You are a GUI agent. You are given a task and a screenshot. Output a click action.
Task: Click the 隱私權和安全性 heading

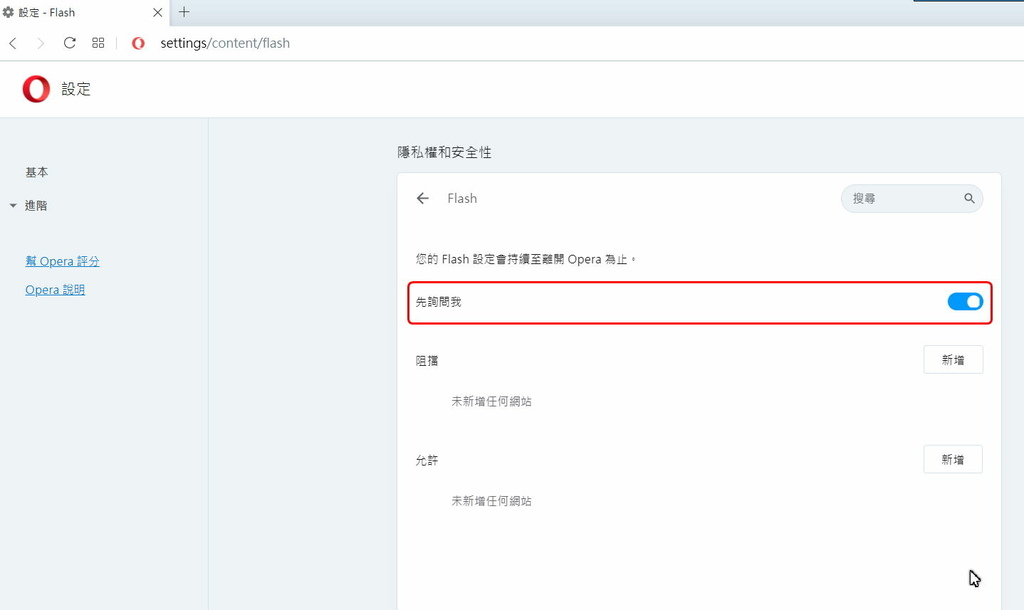pos(444,152)
